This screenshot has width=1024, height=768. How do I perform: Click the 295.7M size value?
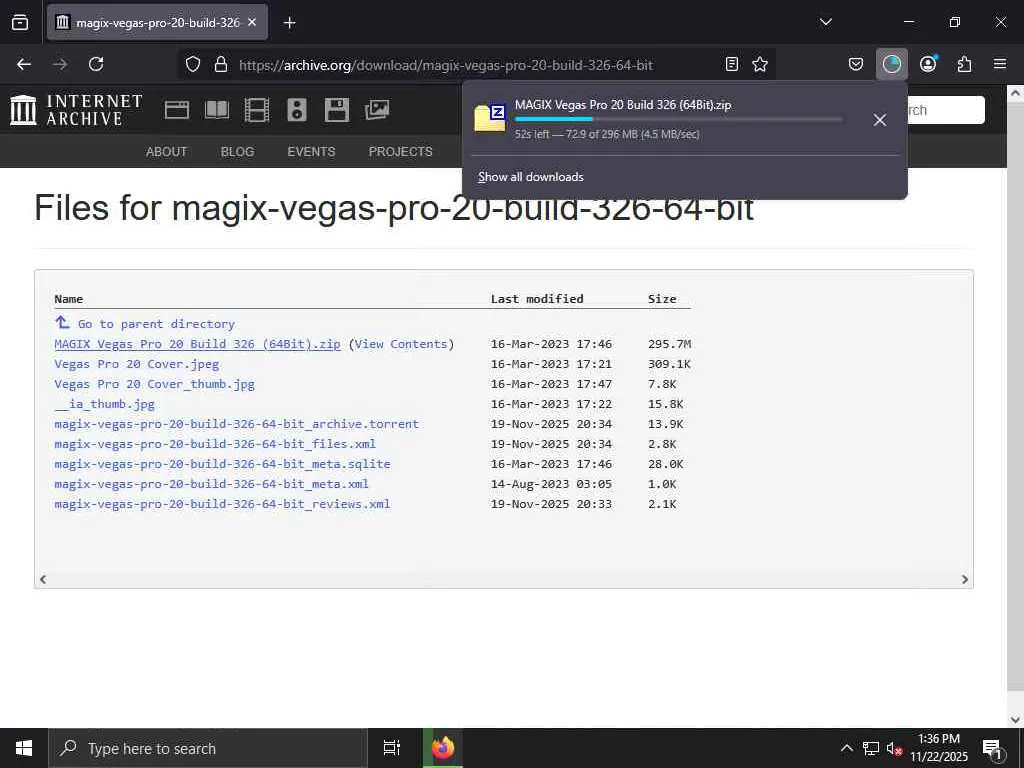669,344
